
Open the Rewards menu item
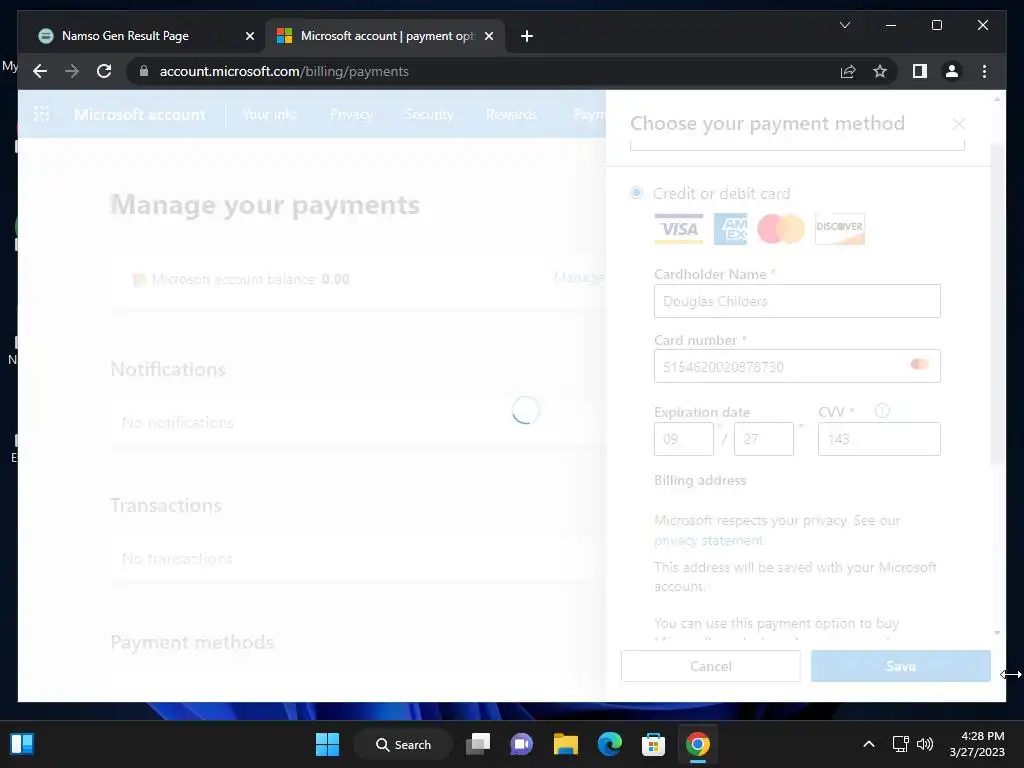click(511, 114)
